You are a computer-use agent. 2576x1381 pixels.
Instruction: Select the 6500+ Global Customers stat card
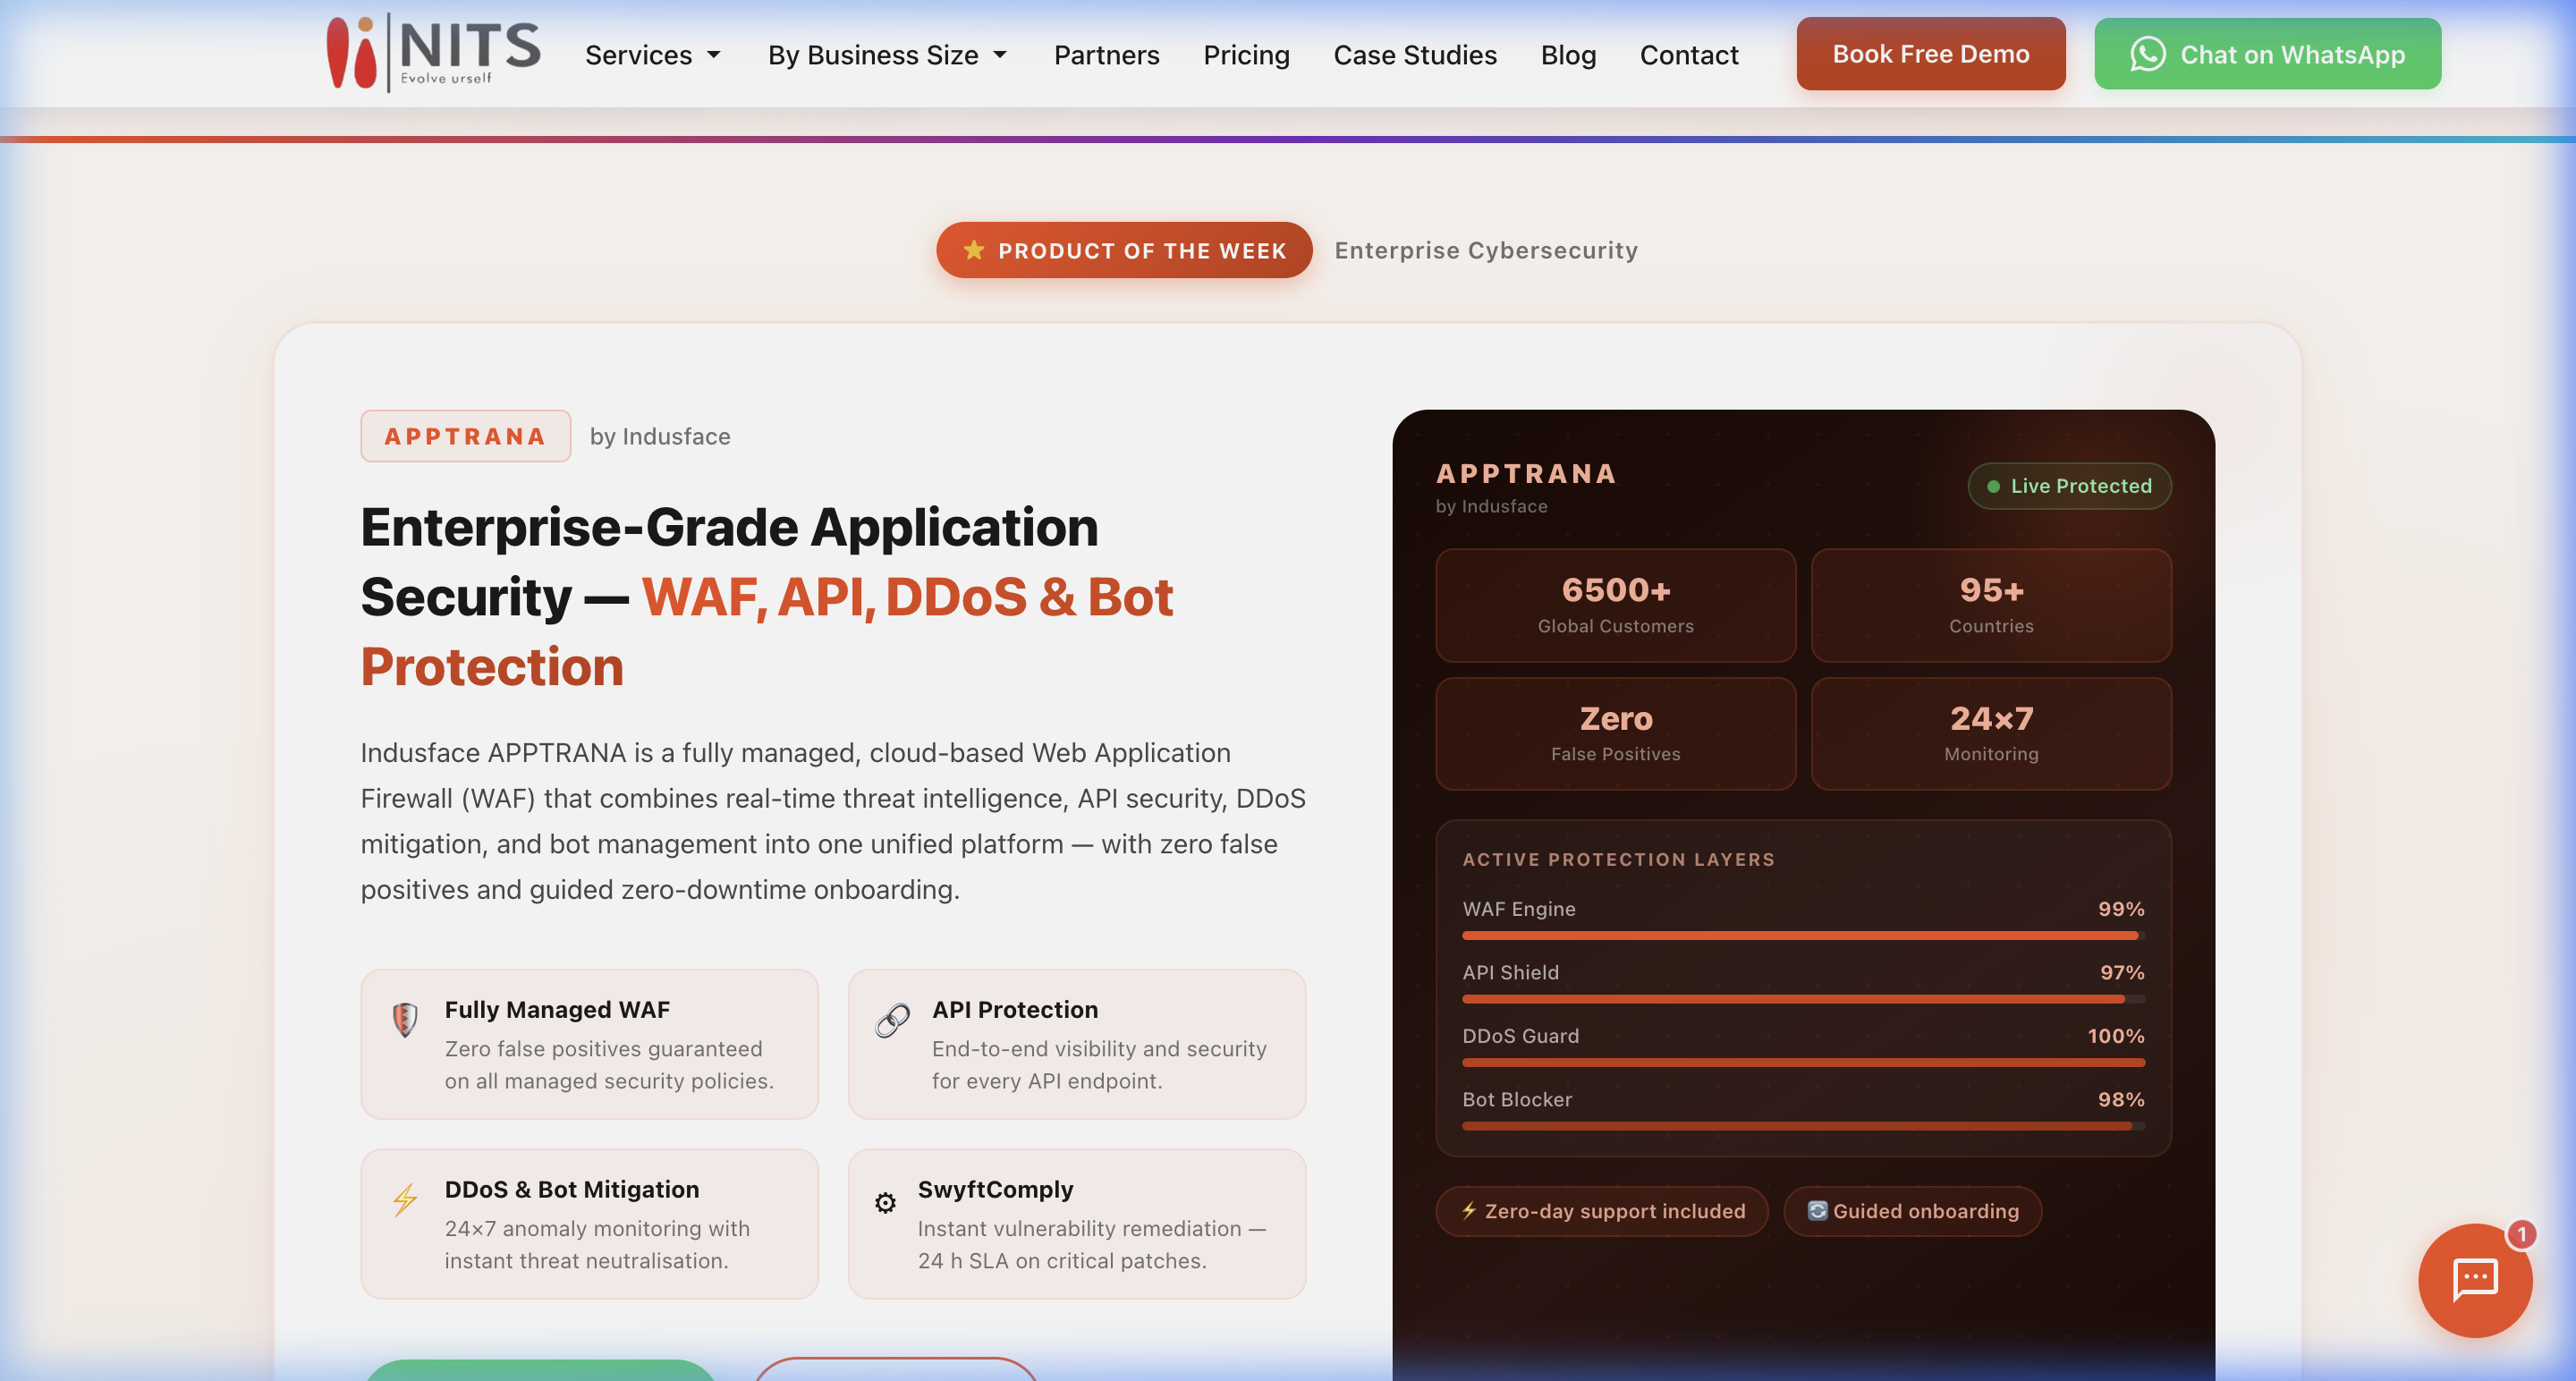pyautogui.click(x=1615, y=605)
